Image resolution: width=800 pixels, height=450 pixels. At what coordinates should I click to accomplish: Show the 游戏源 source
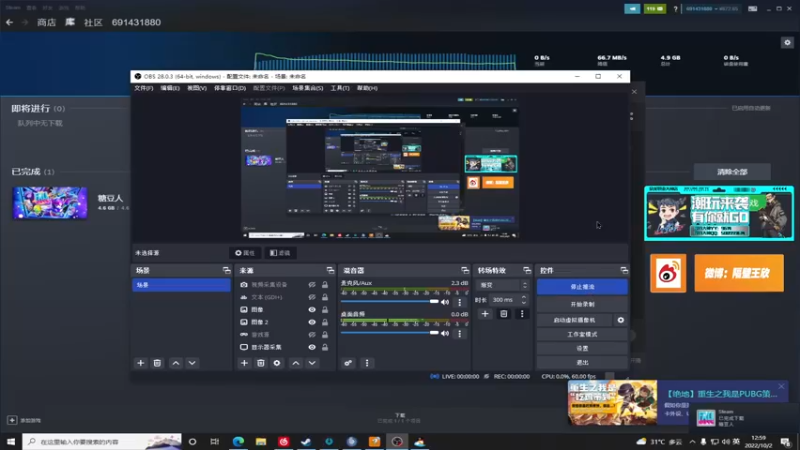[x=312, y=335]
